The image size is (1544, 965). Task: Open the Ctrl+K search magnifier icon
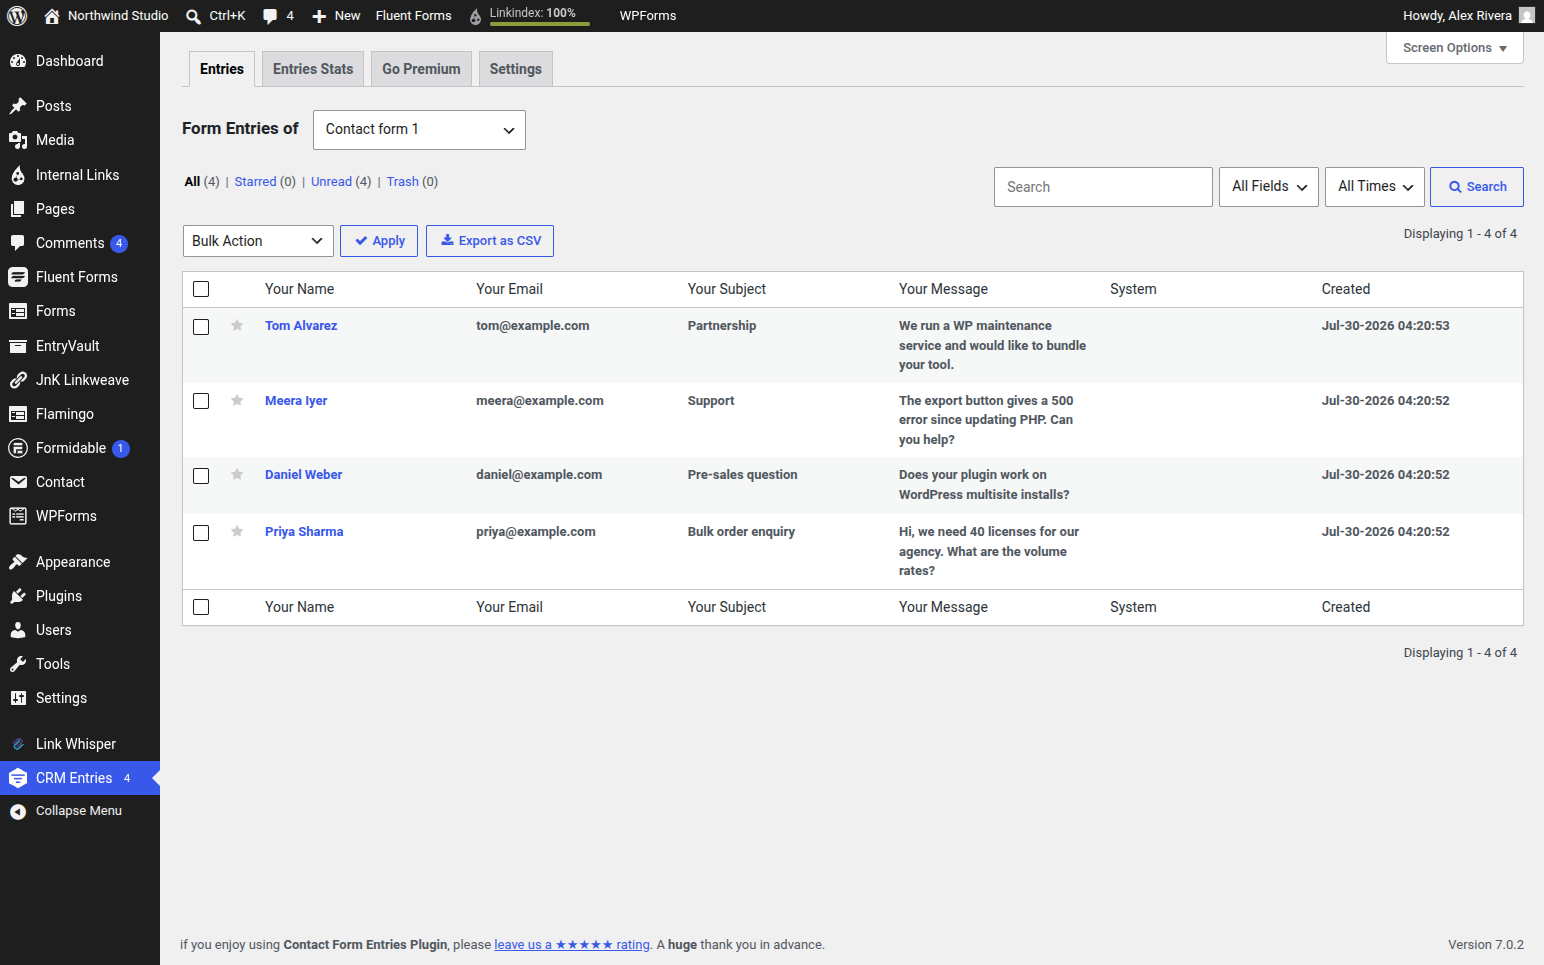tap(194, 16)
